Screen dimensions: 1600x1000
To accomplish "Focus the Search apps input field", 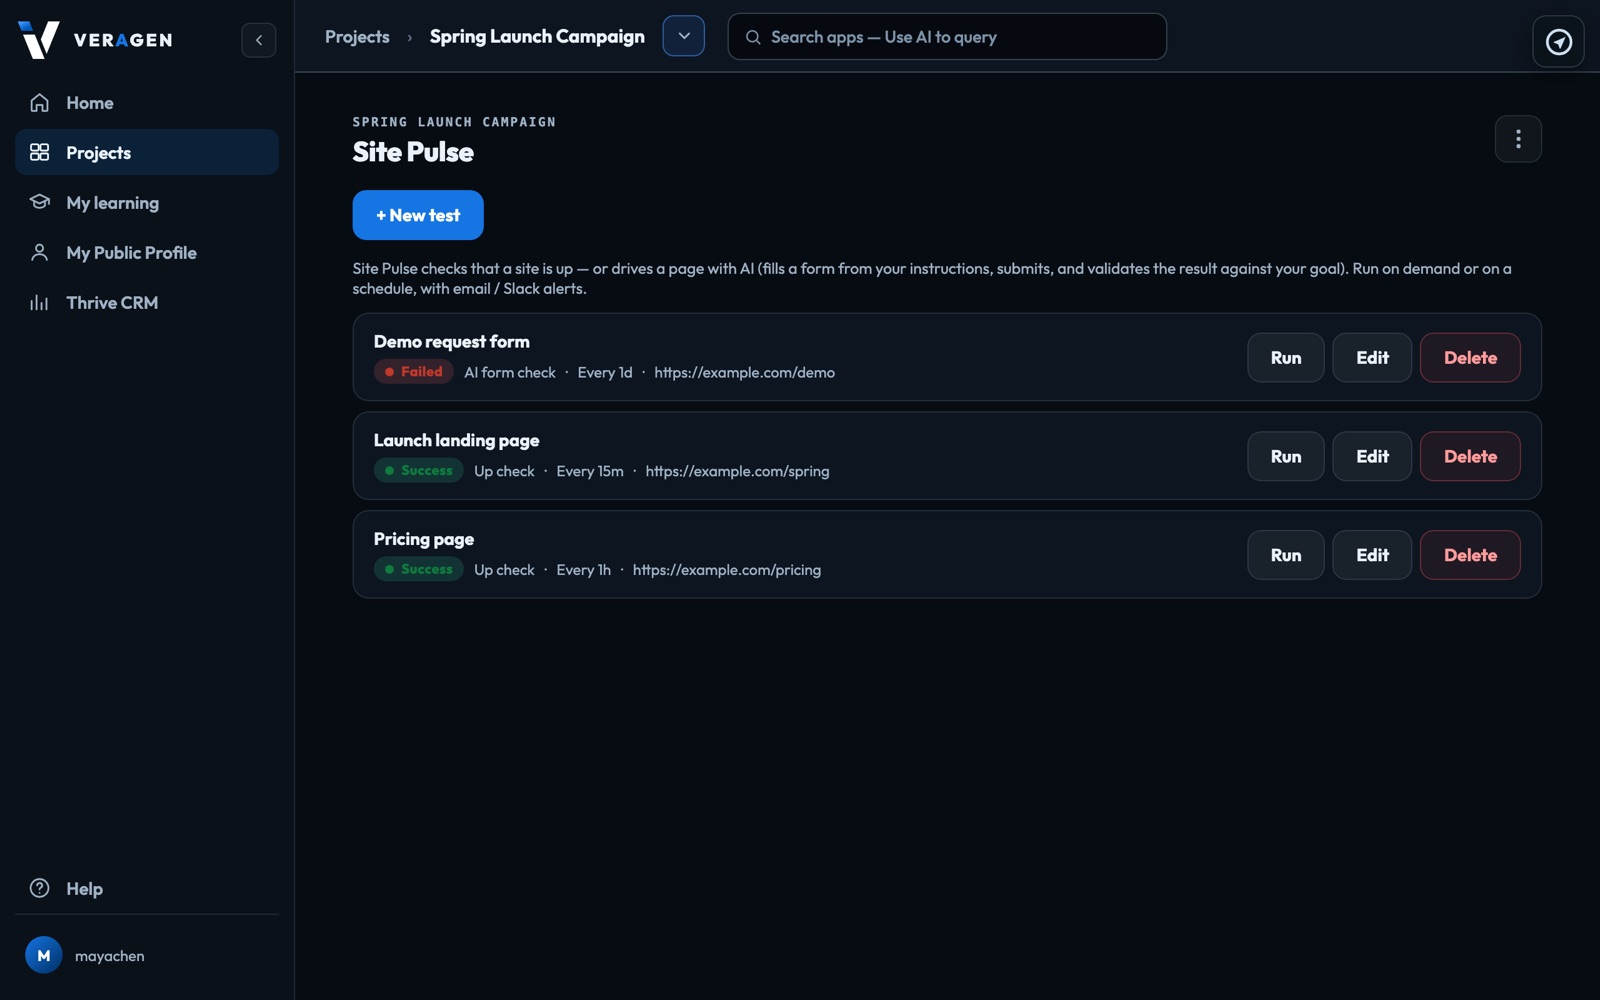I will click(x=947, y=37).
